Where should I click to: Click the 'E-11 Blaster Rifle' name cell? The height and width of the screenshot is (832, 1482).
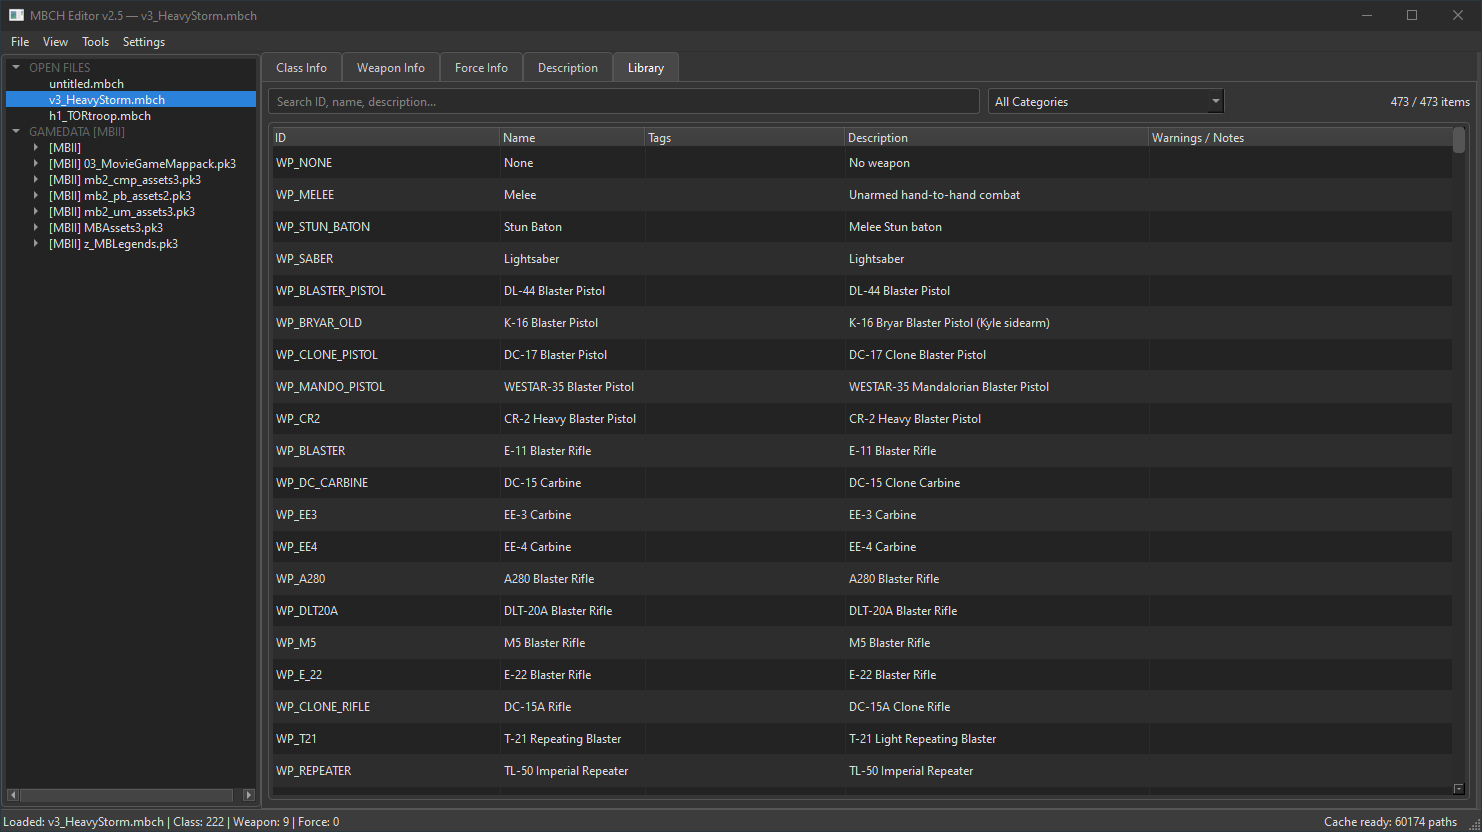pyautogui.click(x=572, y=451)
